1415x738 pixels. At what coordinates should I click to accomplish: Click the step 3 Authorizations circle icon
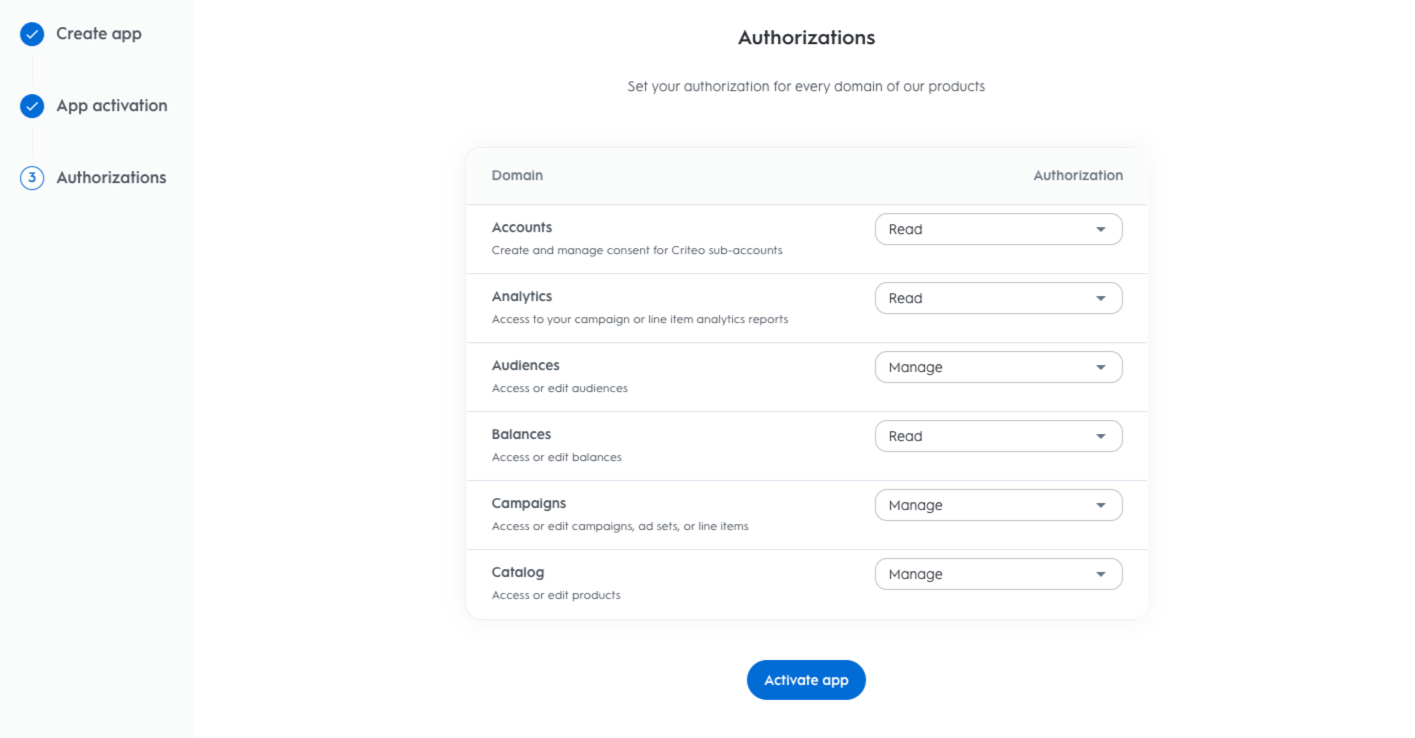(x=32, y=178)
